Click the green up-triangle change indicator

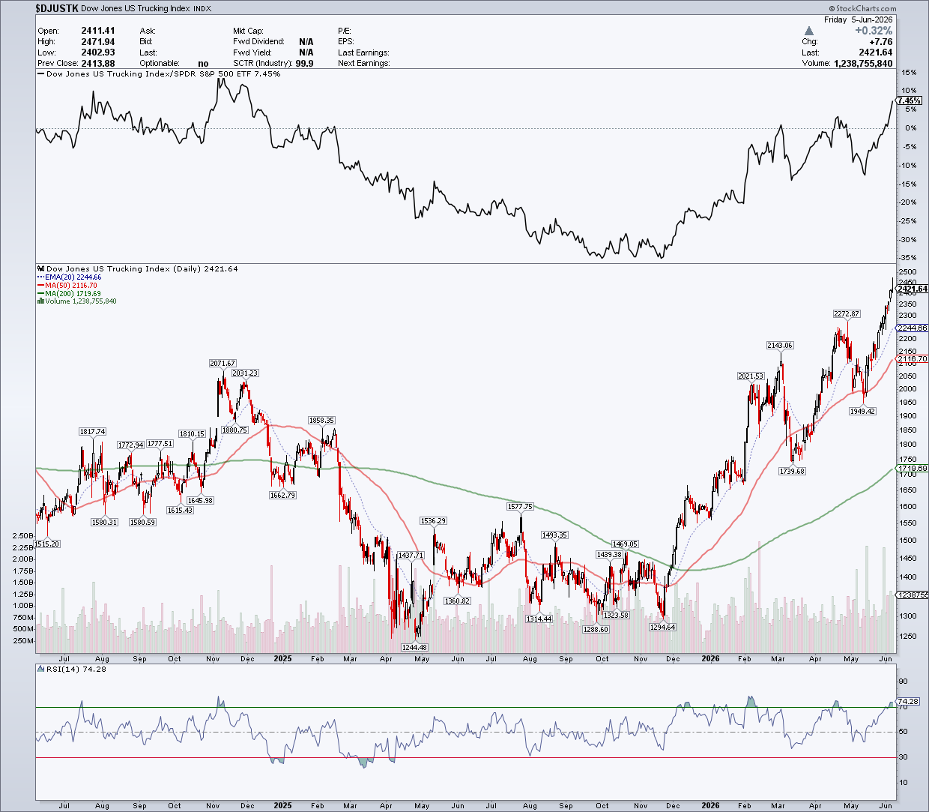point(808,30)
